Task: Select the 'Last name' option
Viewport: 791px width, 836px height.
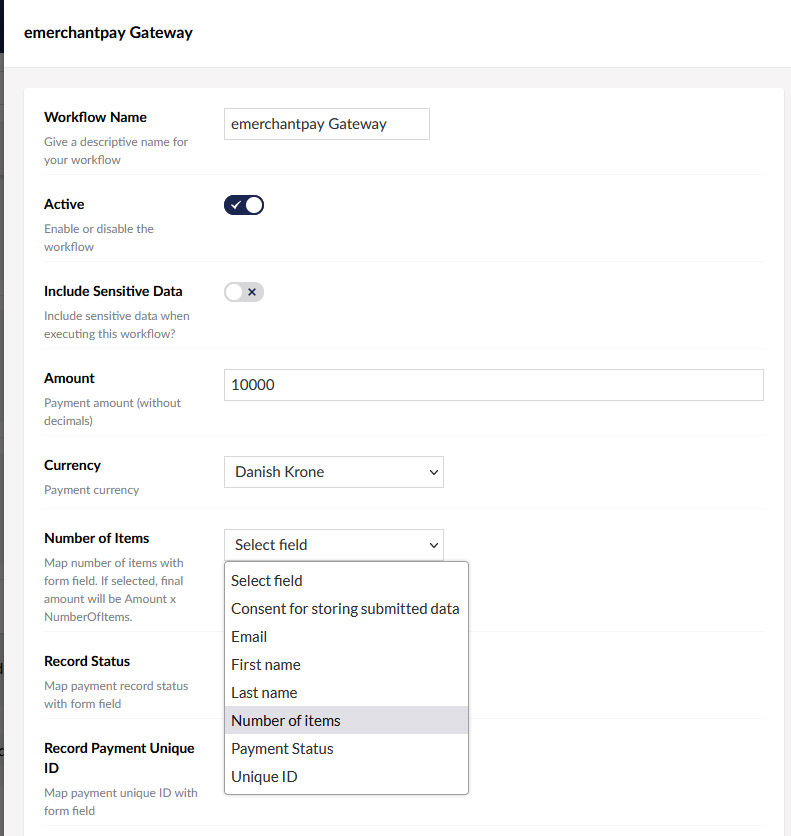Action: click(346, 693)
